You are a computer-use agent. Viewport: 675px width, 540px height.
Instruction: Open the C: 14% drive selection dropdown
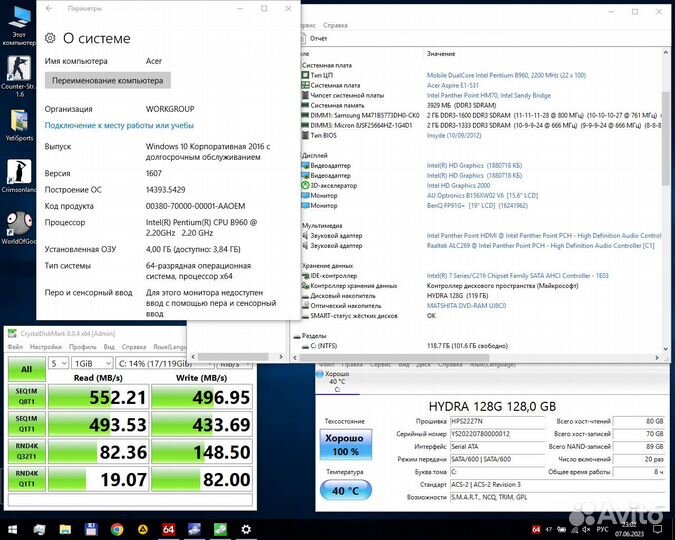pos(165,363)
